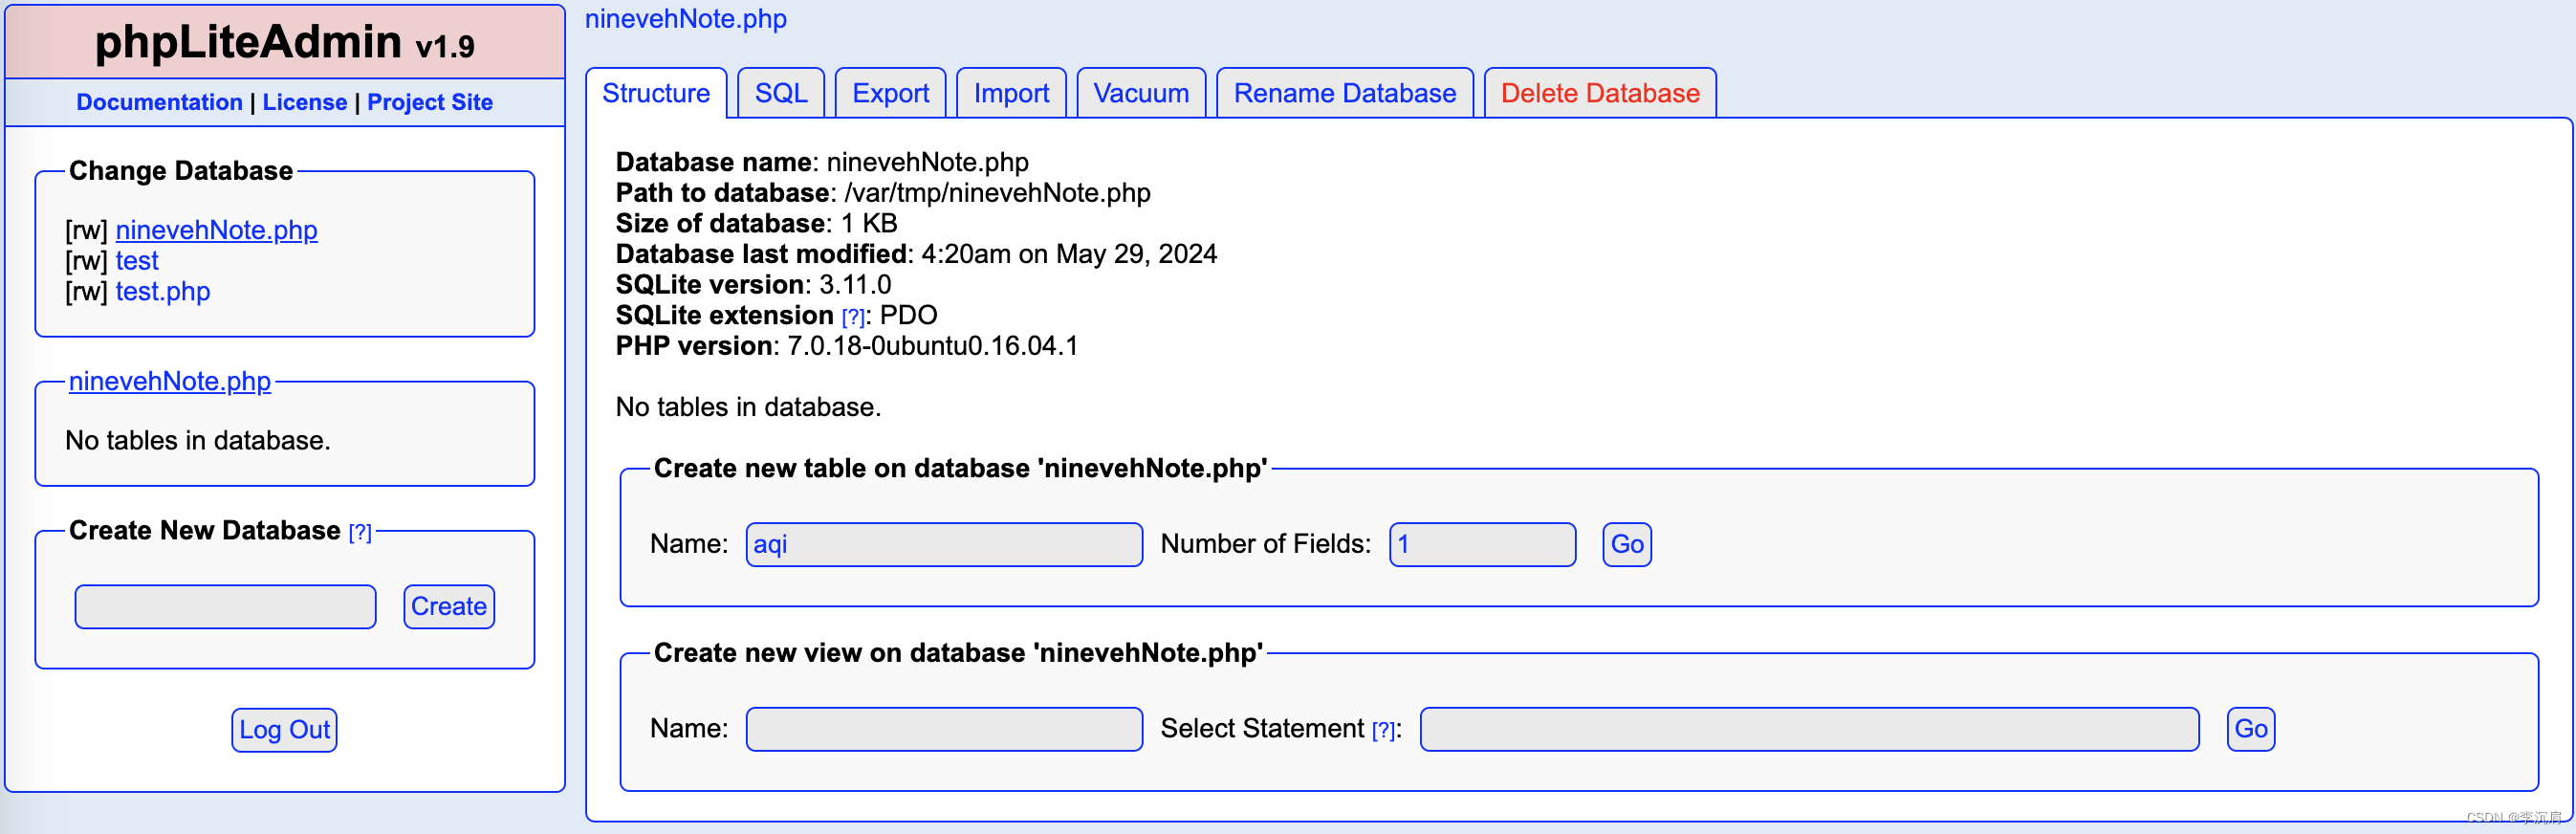Open the Structure tab
The width and height of the screenshot is (2576, 834).
656,93
